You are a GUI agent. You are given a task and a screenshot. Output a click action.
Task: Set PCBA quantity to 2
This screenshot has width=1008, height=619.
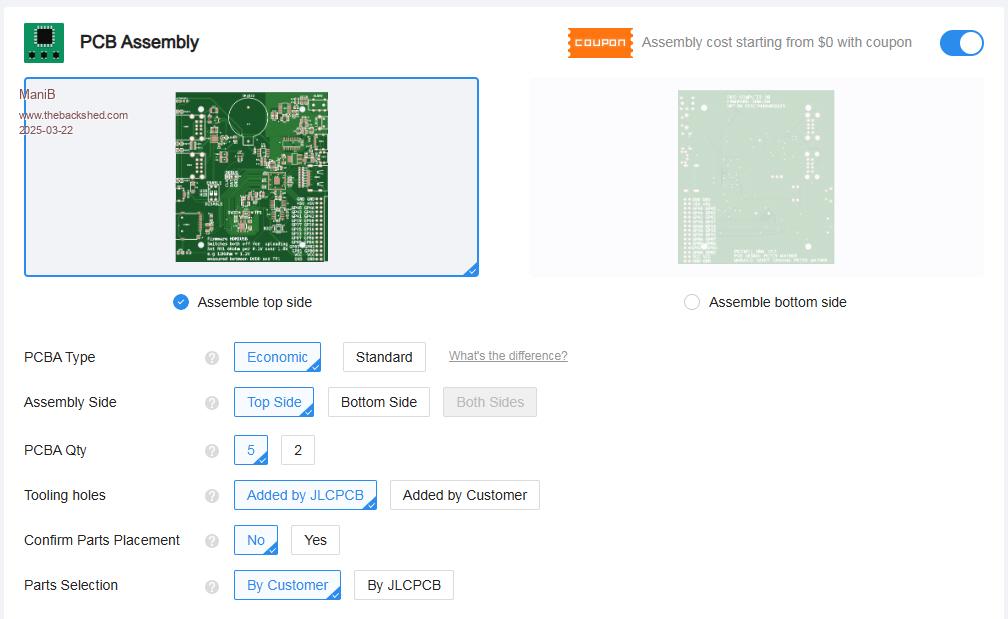click(298, 450)
